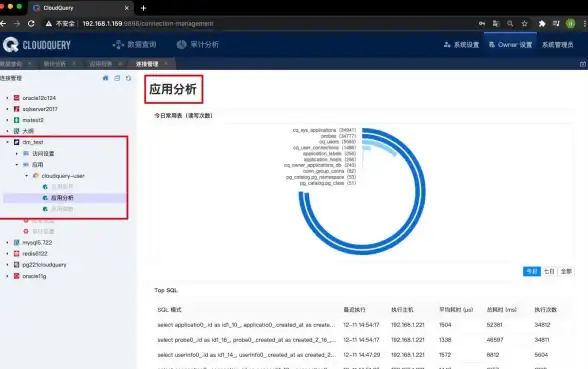Open a new browser tab with plus button
The height and width of the screenshot is (369, 588).
(143, 8)
